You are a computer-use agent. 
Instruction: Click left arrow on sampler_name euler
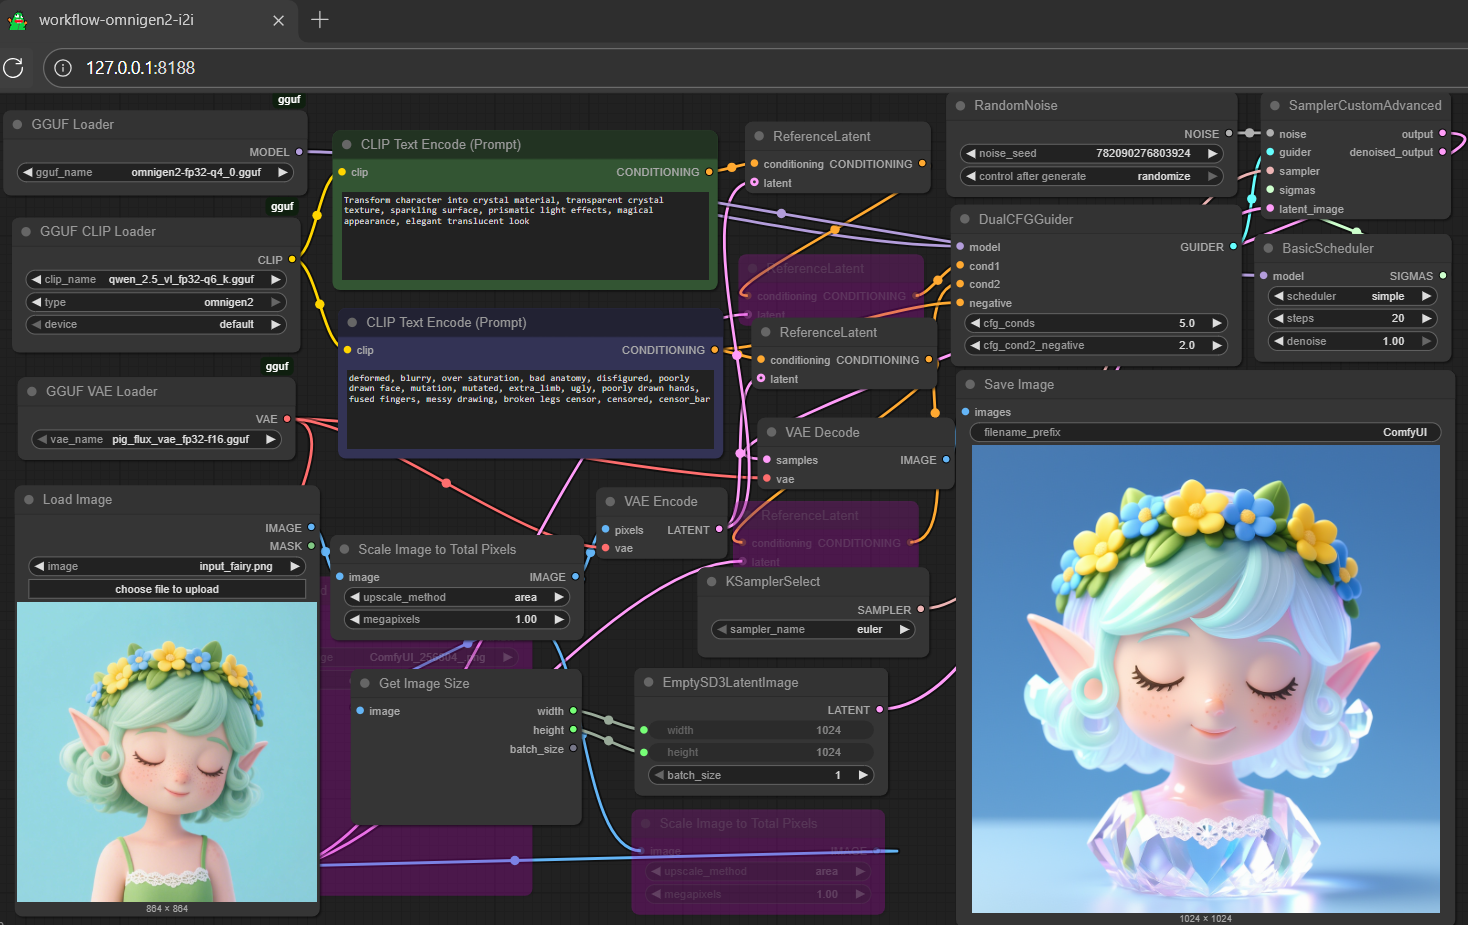coord(722,629)
